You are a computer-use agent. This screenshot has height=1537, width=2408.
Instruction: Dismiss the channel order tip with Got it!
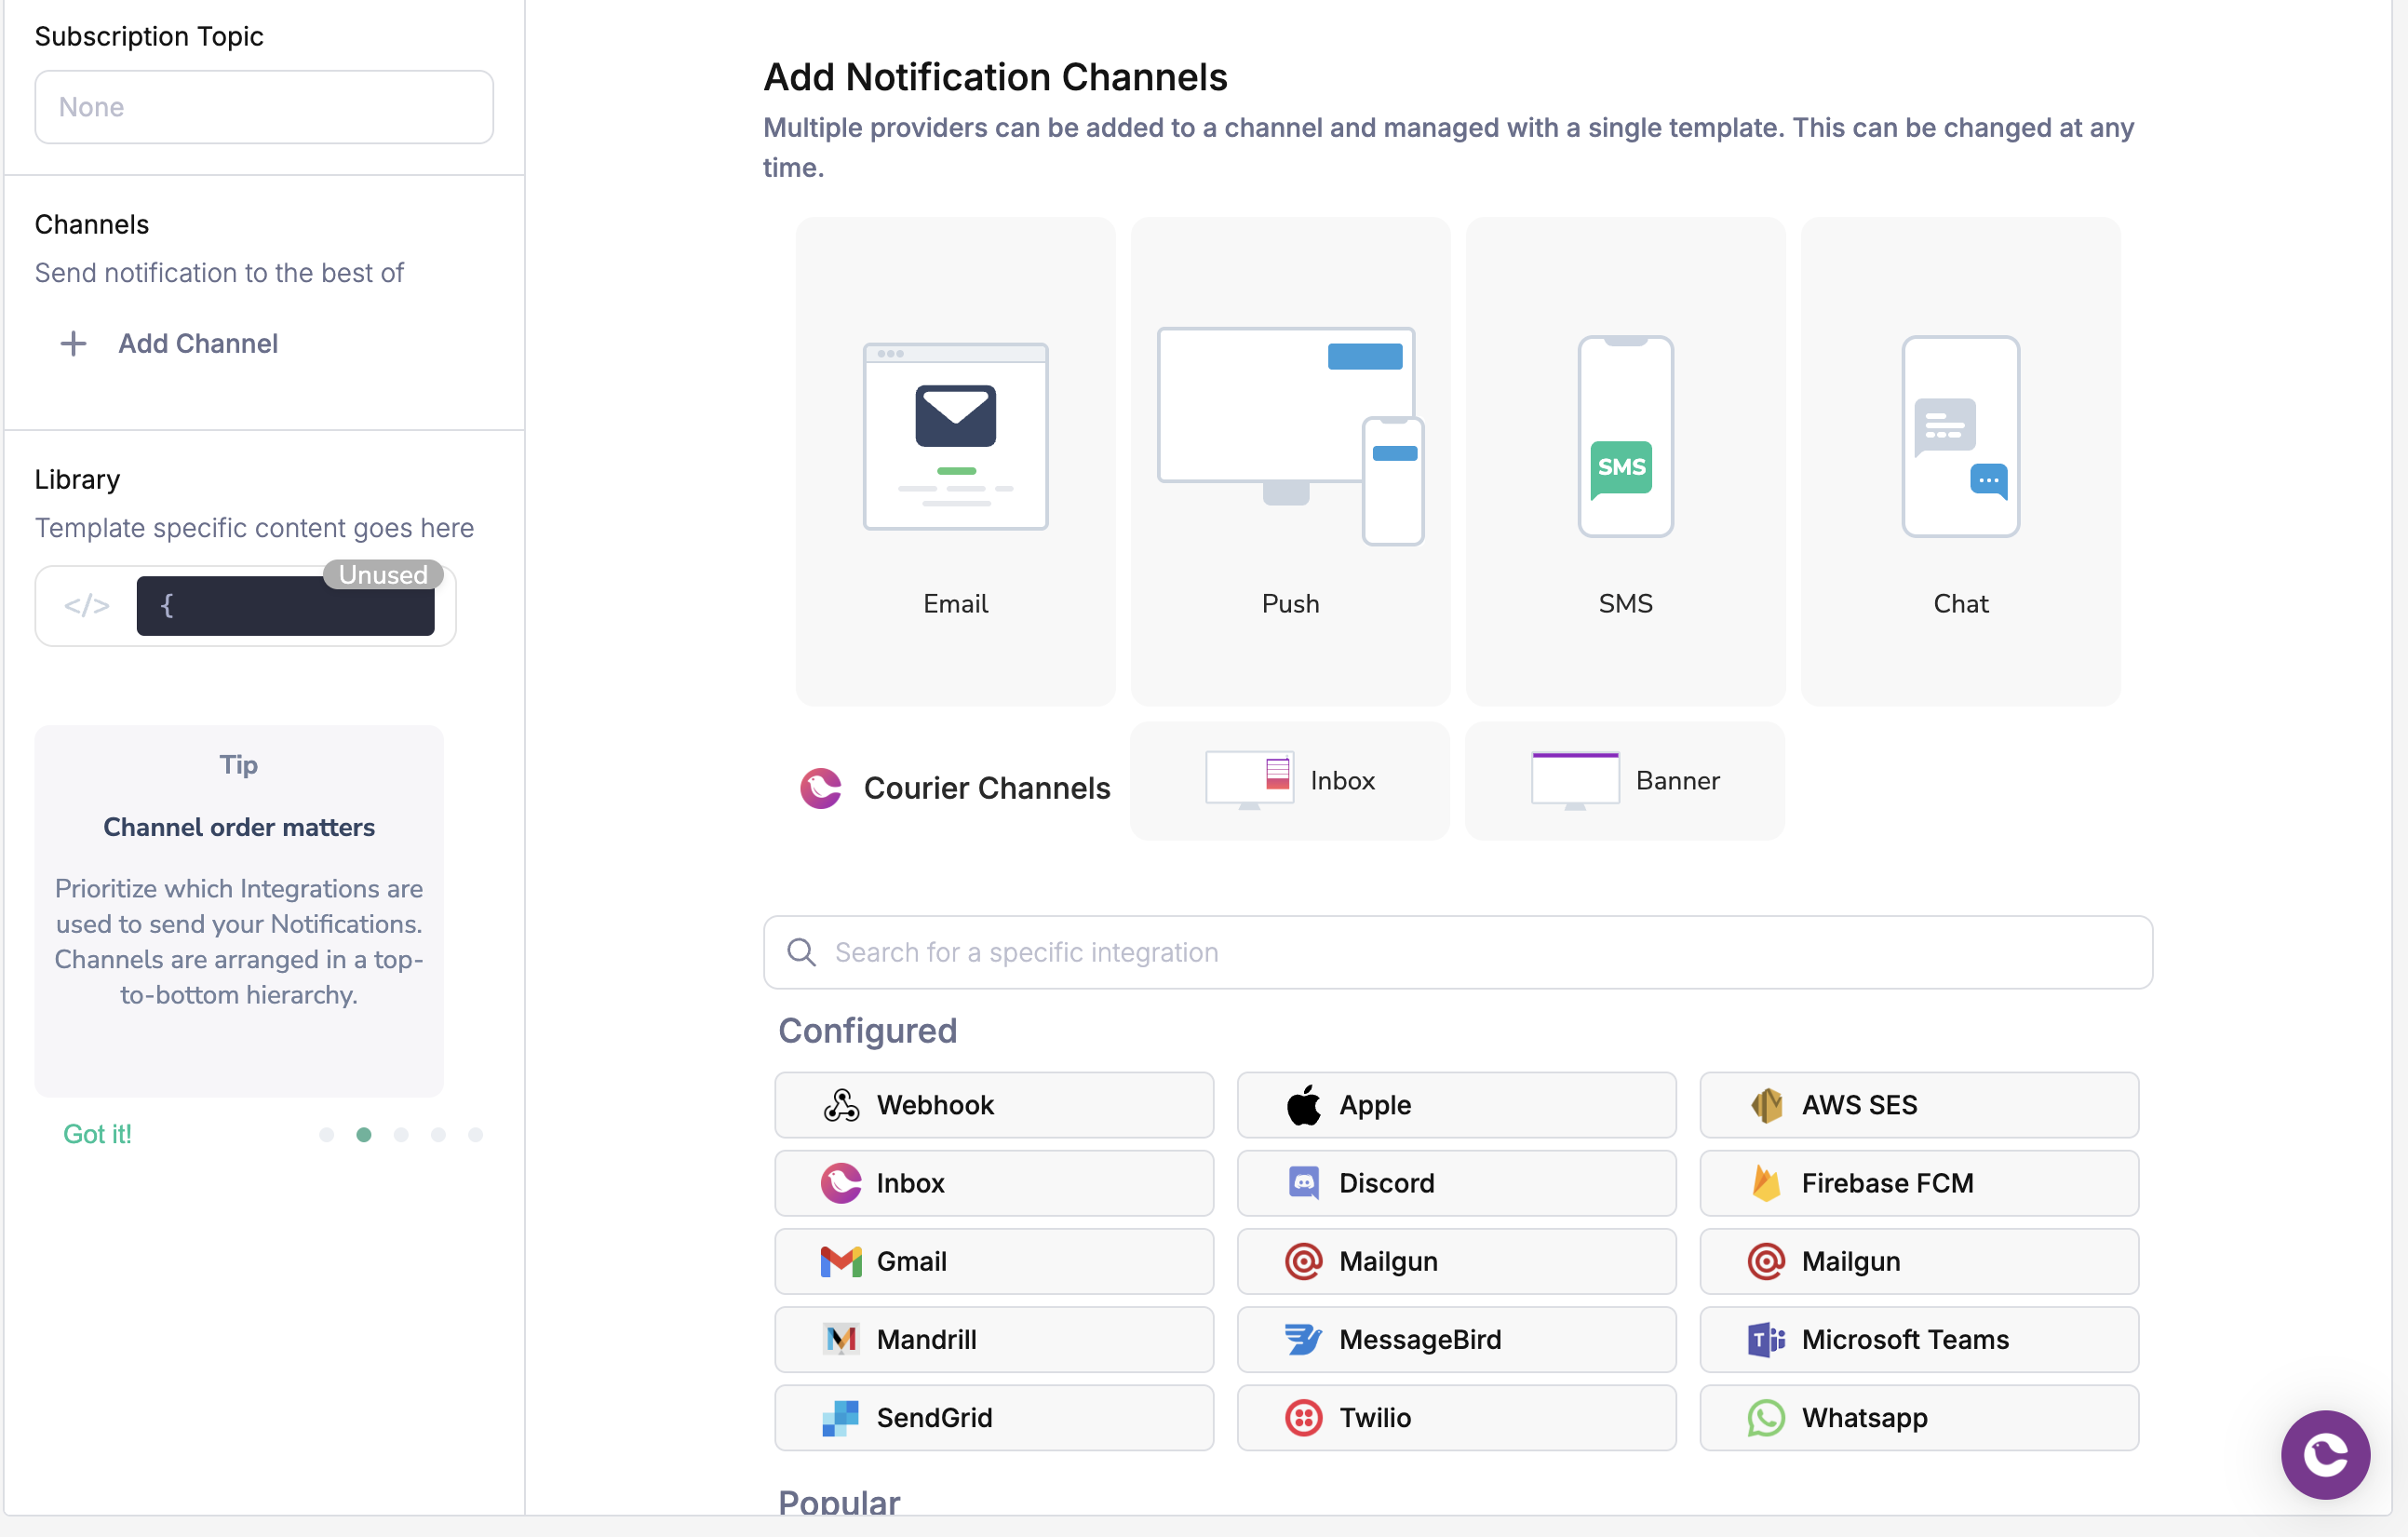97,1134
